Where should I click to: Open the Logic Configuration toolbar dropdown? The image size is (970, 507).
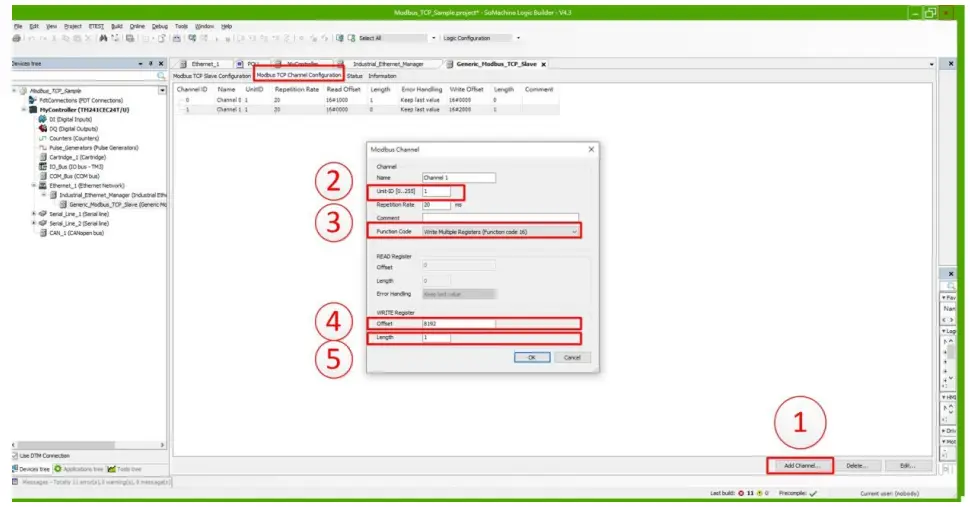click(518, 38)
